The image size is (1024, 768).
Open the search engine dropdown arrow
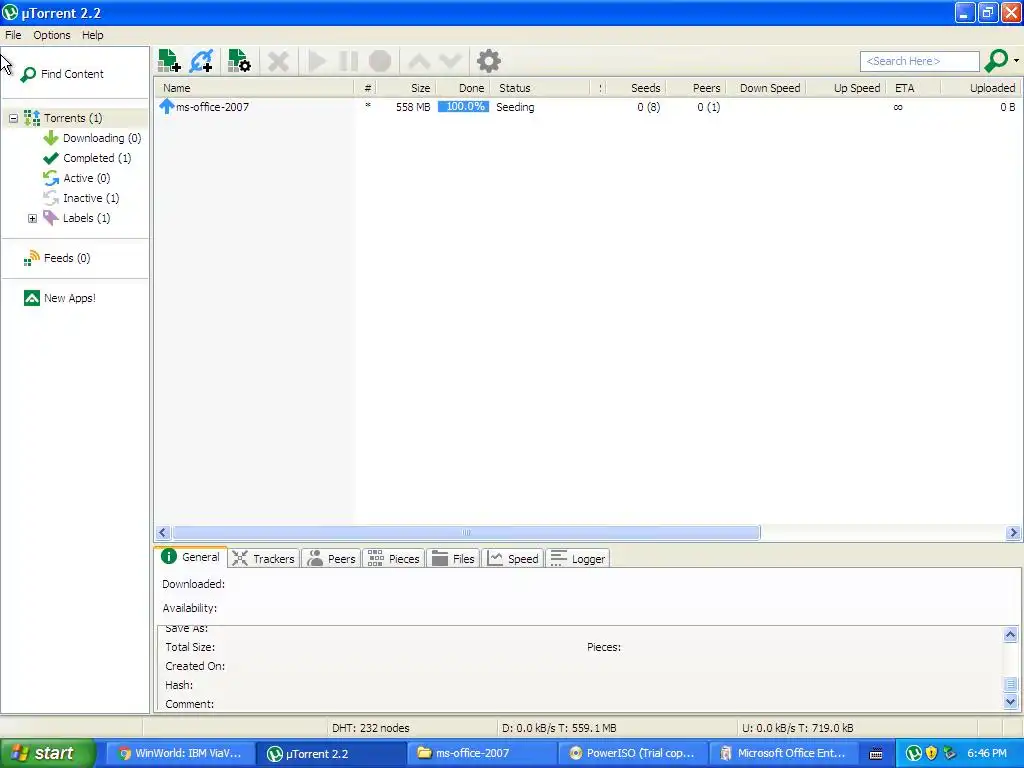coord(1016,61)
